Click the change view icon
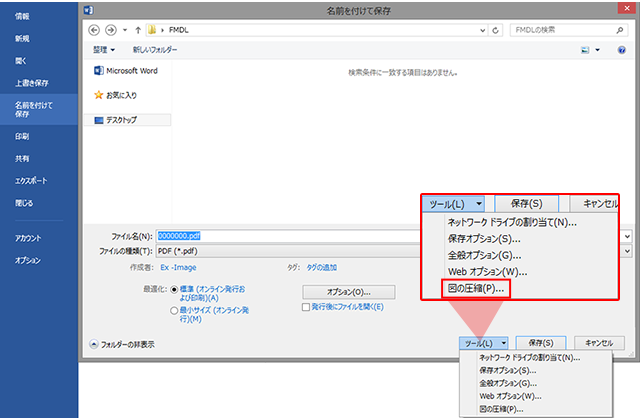Viewport: 640px width, 420px height. [x=585, y=49]
